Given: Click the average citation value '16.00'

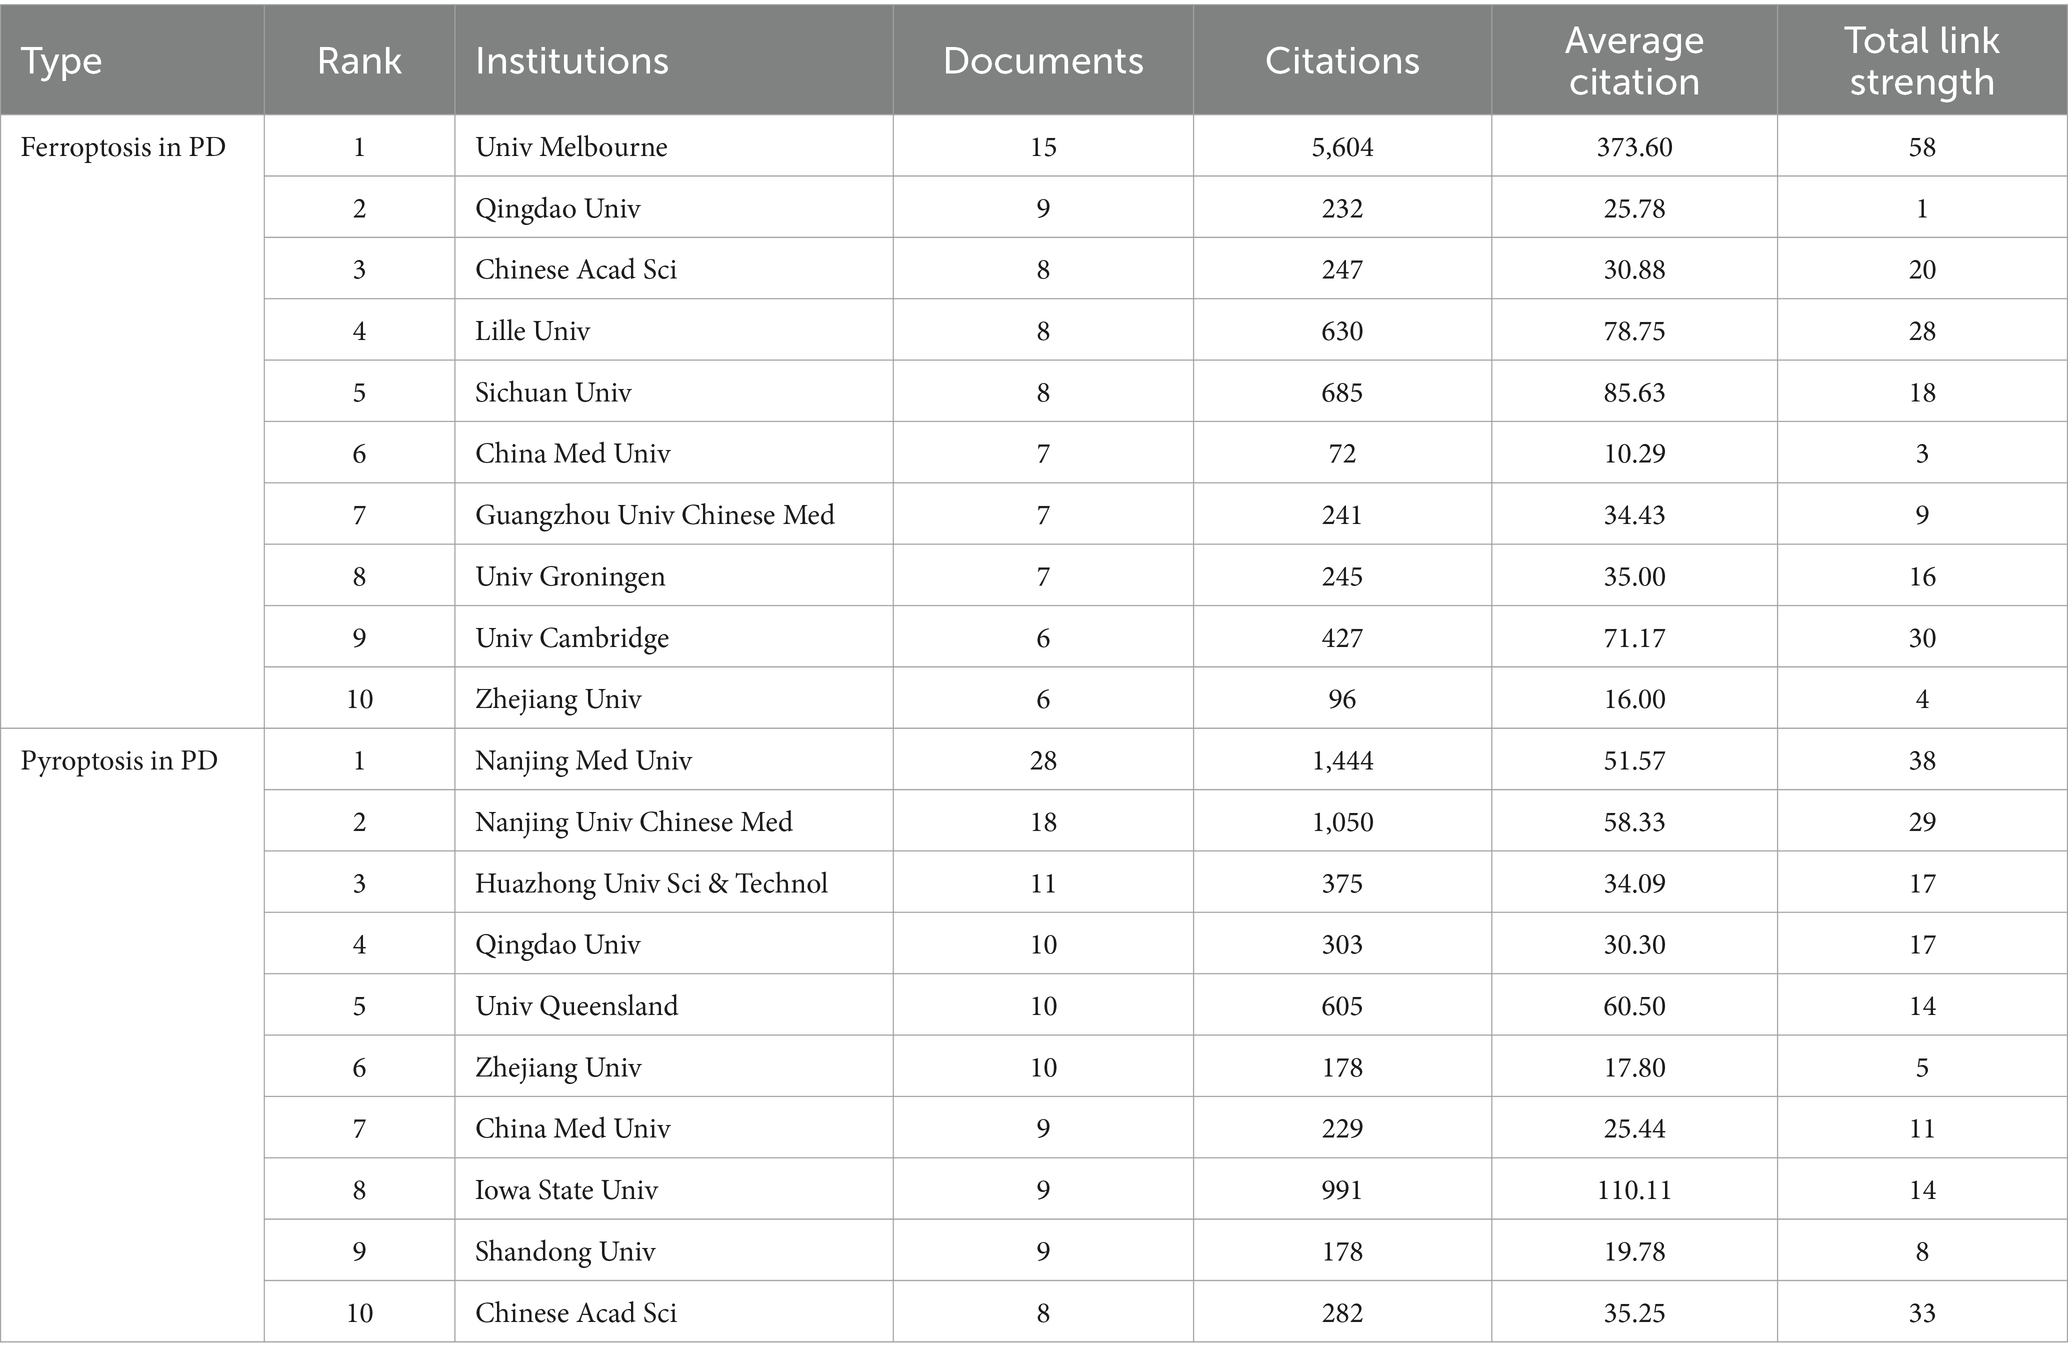Looking at the screenshot, I should click(1634, 700).
